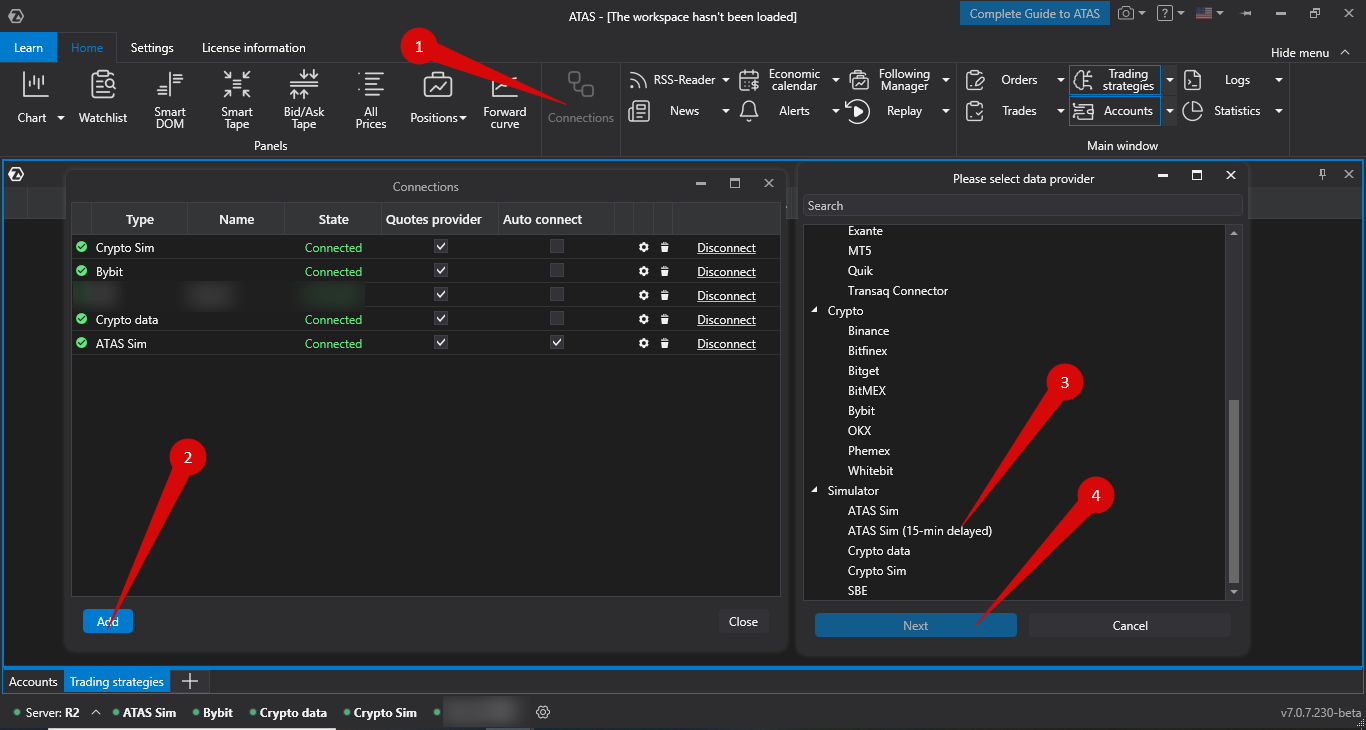Click the data provider Search field
The width and height of the screenshot is (1366, 730).
[1023, 205]
